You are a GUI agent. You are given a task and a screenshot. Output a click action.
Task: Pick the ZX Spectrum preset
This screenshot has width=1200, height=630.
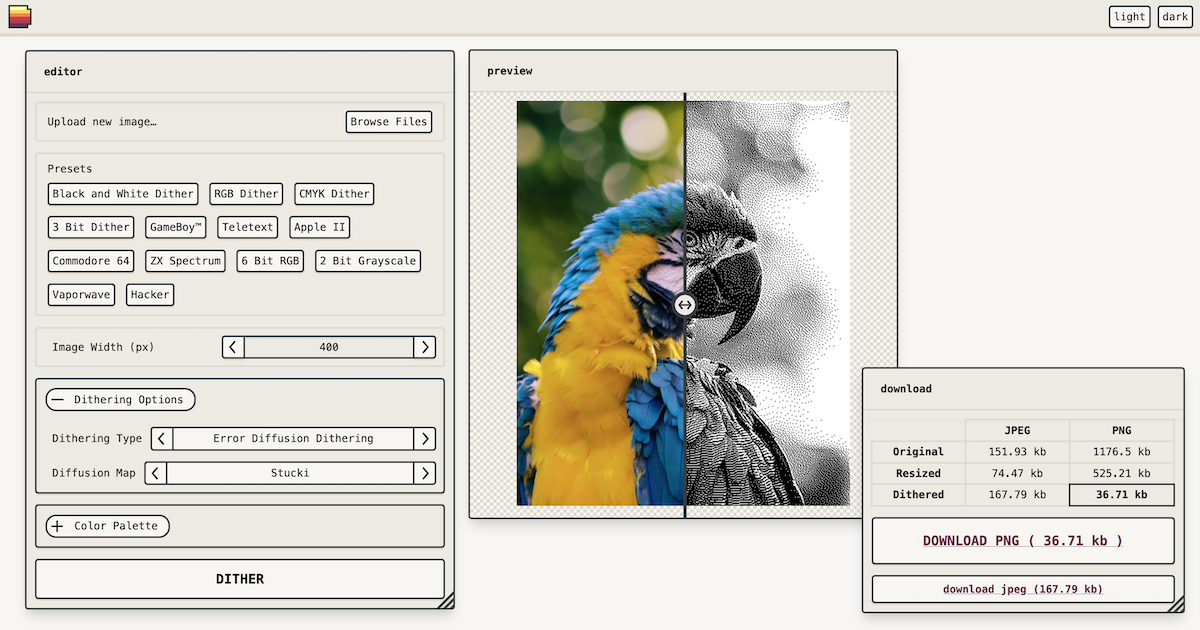tap(186, 261)
